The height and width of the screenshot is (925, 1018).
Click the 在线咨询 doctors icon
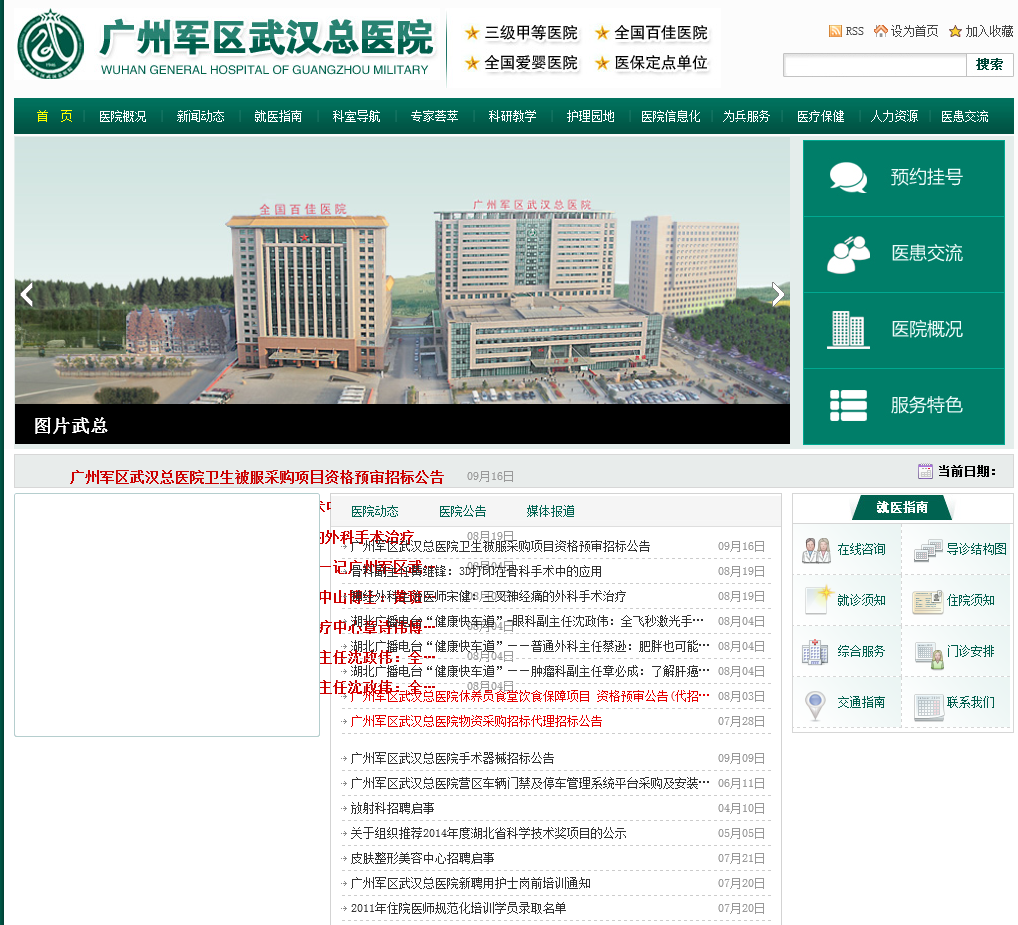[x=816, y=550]
